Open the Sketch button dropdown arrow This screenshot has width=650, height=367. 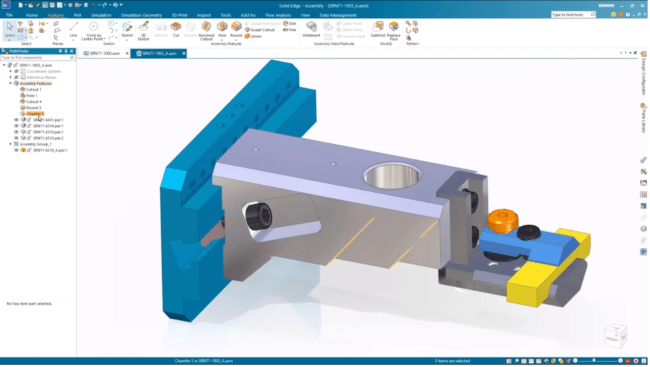127,40
